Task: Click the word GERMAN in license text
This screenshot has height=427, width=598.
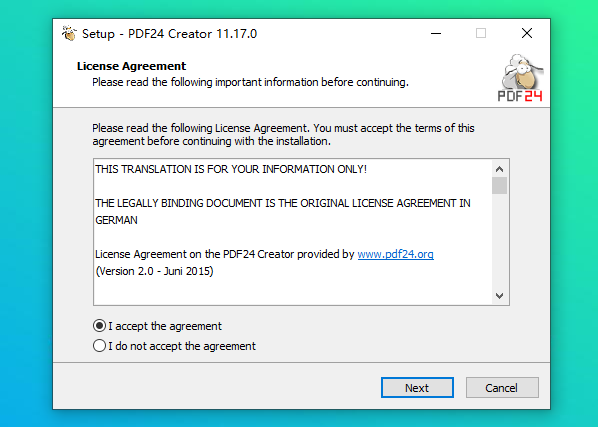Action: (x=116, y=220)
